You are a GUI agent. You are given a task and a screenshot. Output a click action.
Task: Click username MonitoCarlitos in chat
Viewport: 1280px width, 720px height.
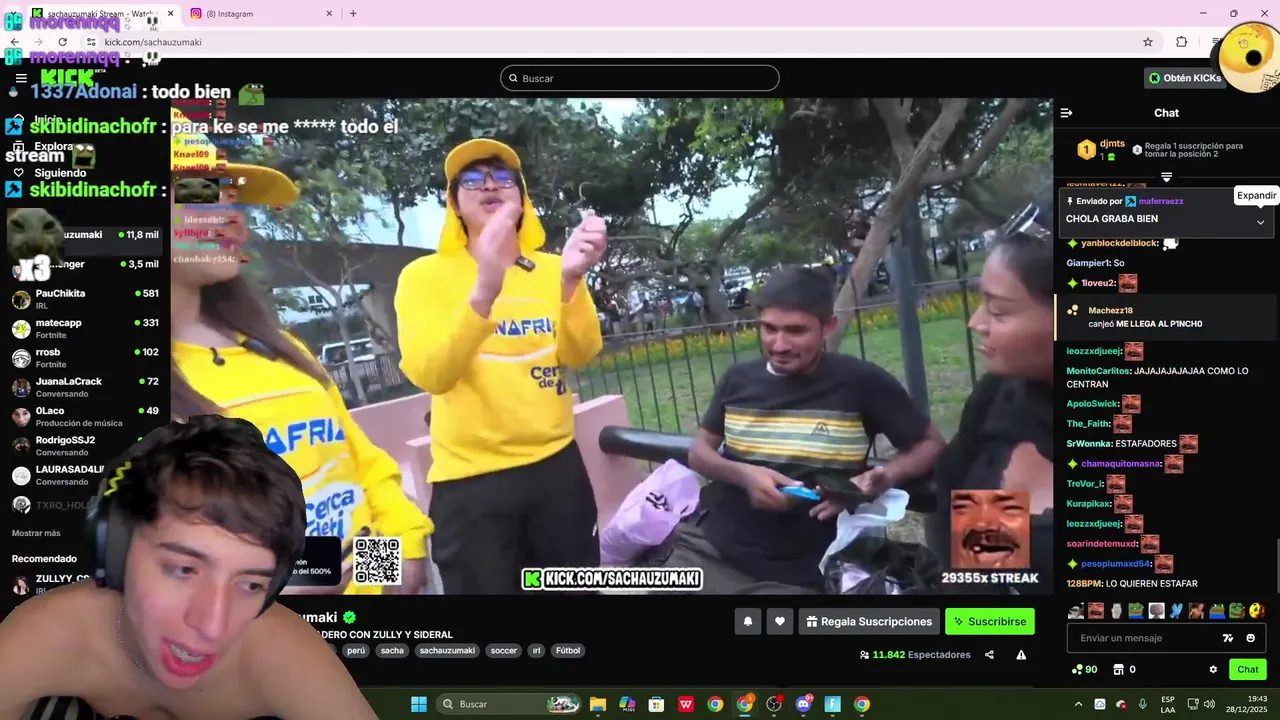click(1098, 371)
